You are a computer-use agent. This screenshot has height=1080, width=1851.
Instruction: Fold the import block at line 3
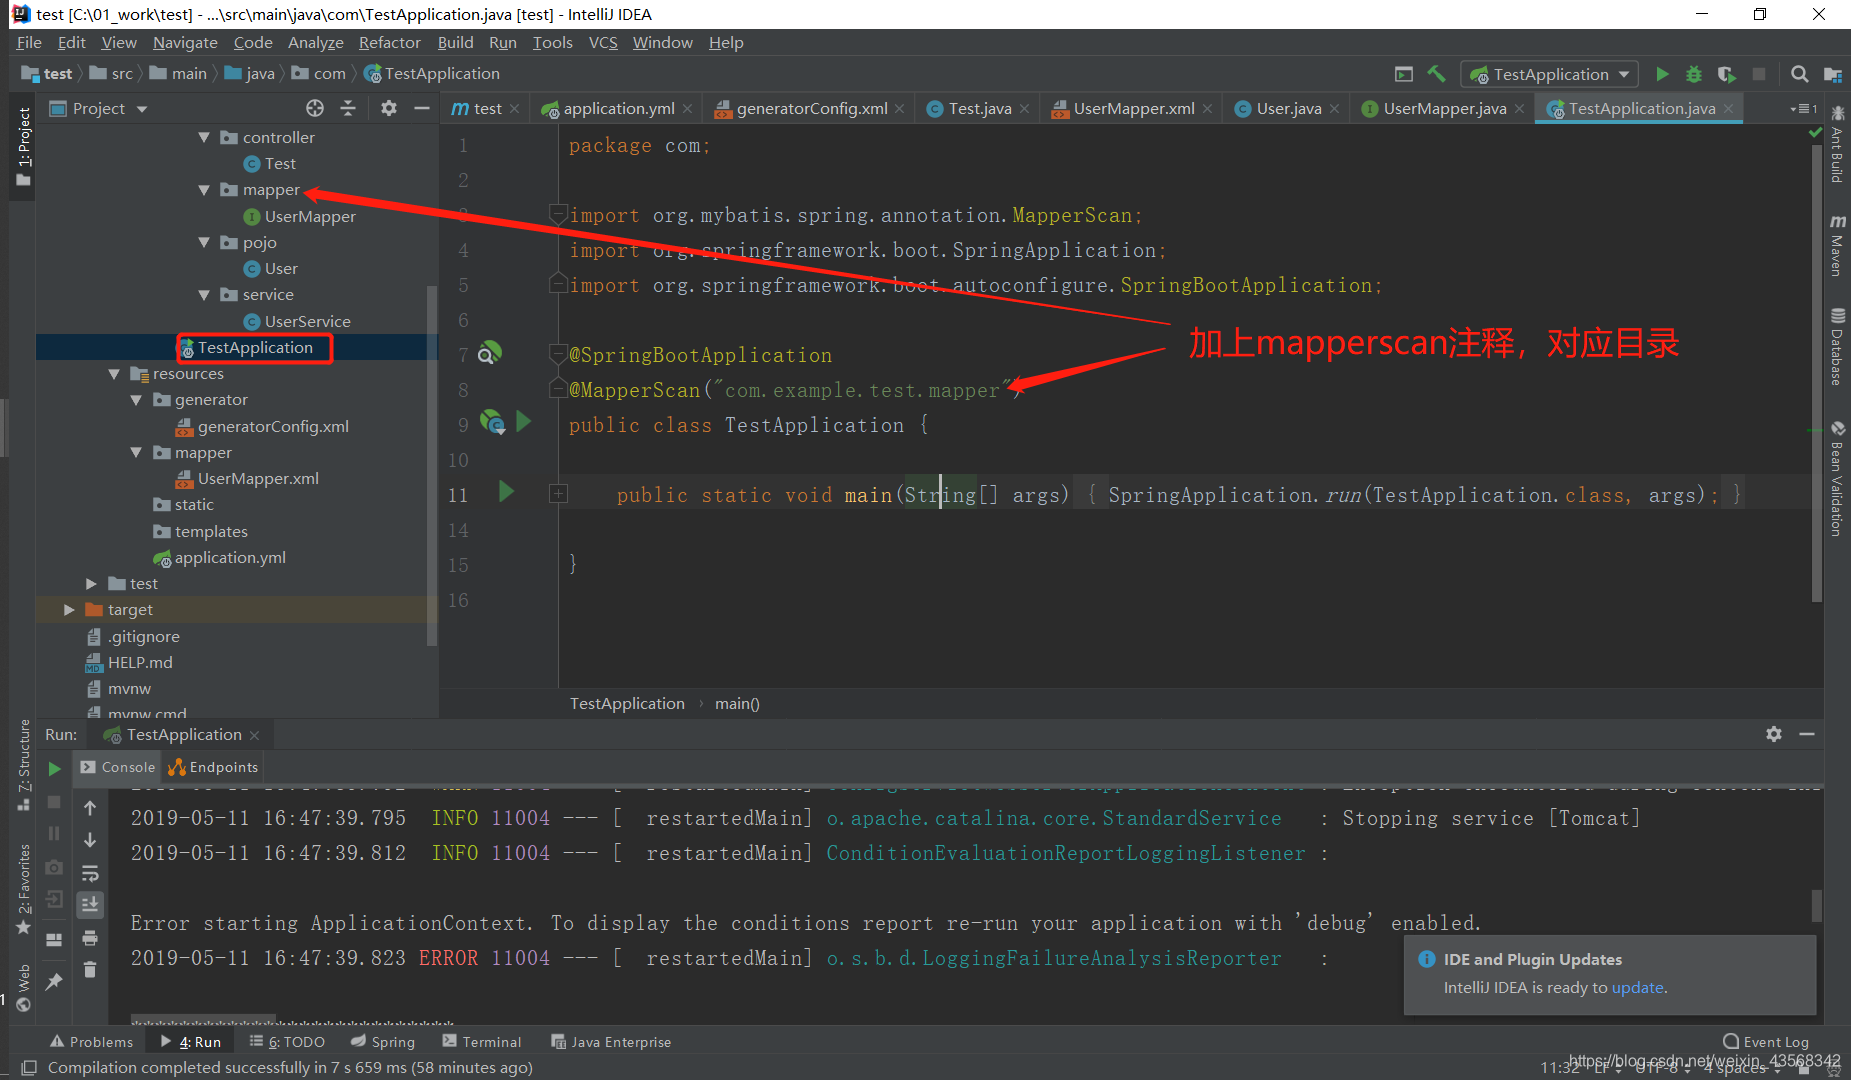[x=559, y=213]
